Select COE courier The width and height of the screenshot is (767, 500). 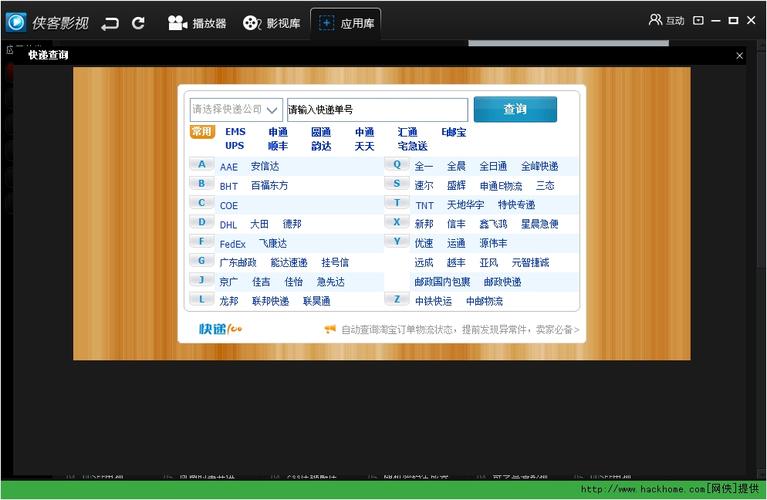[228, 205]
